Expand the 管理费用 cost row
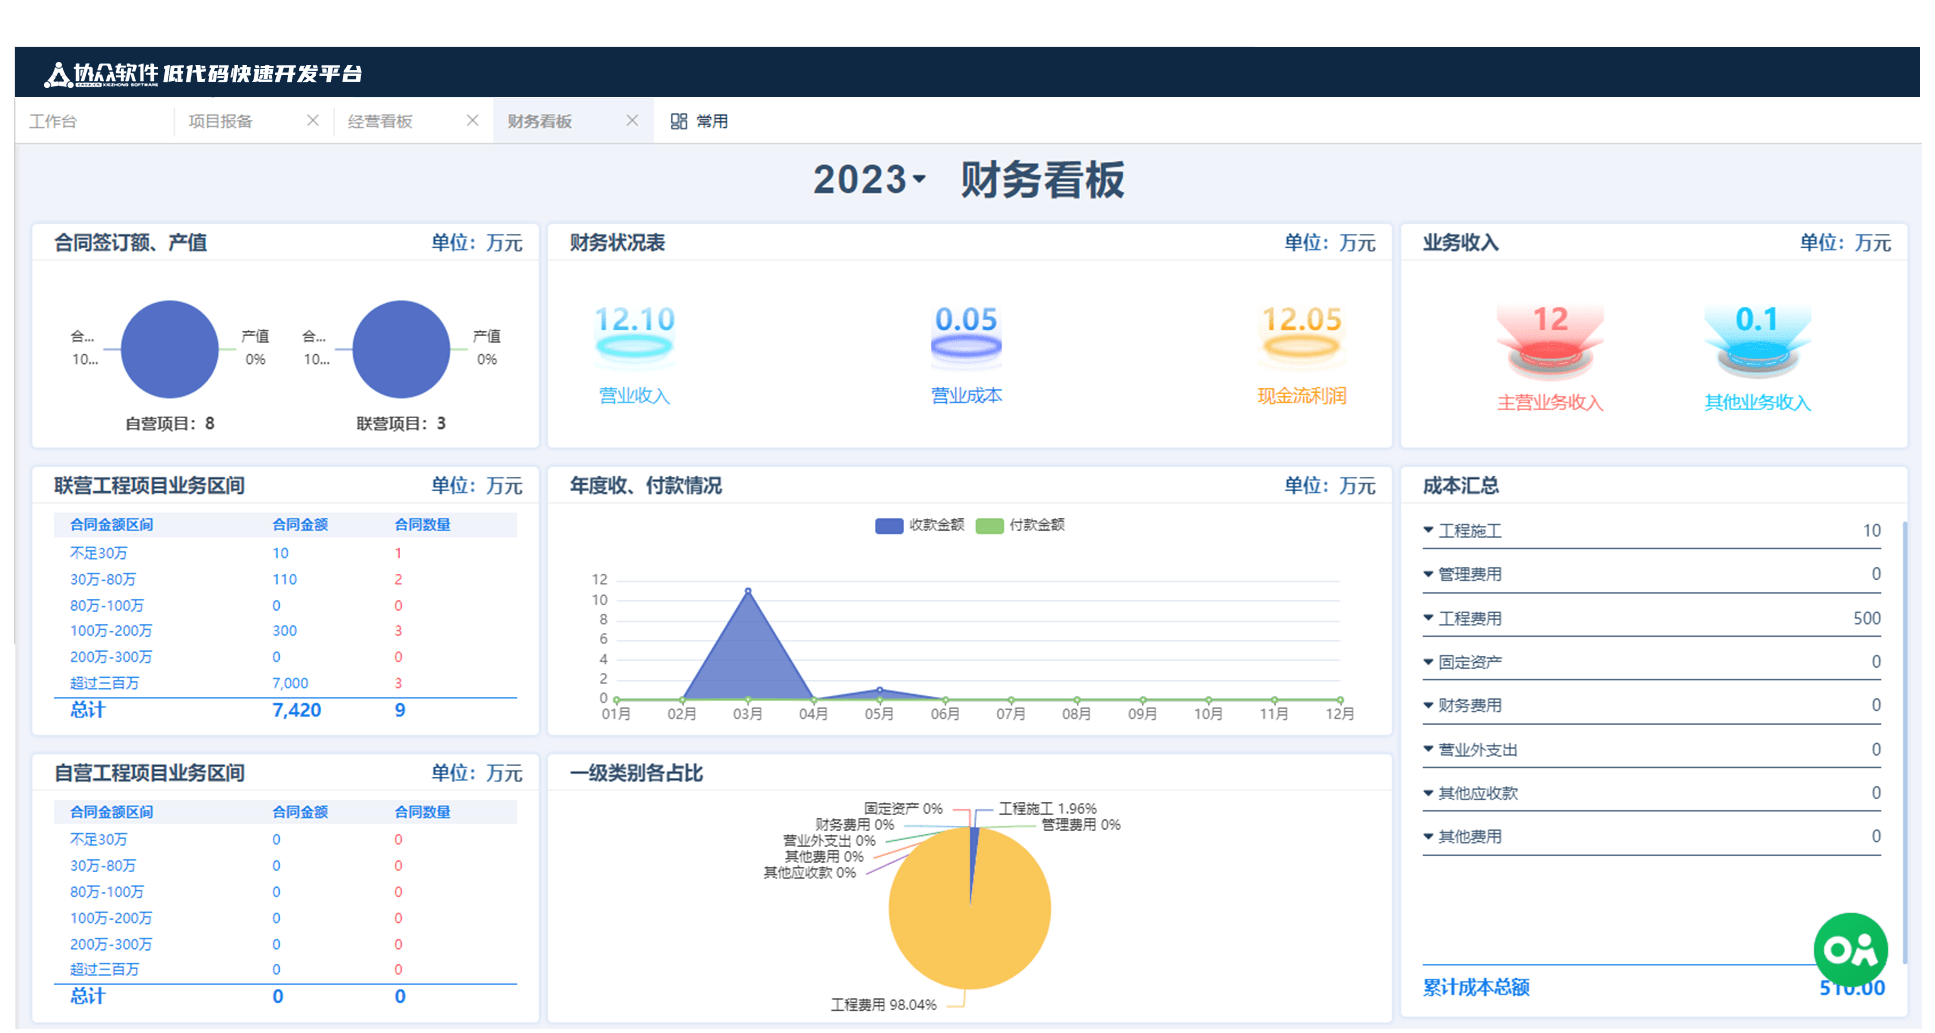Screen dimensions: 1935x1033 (1429, 575)
